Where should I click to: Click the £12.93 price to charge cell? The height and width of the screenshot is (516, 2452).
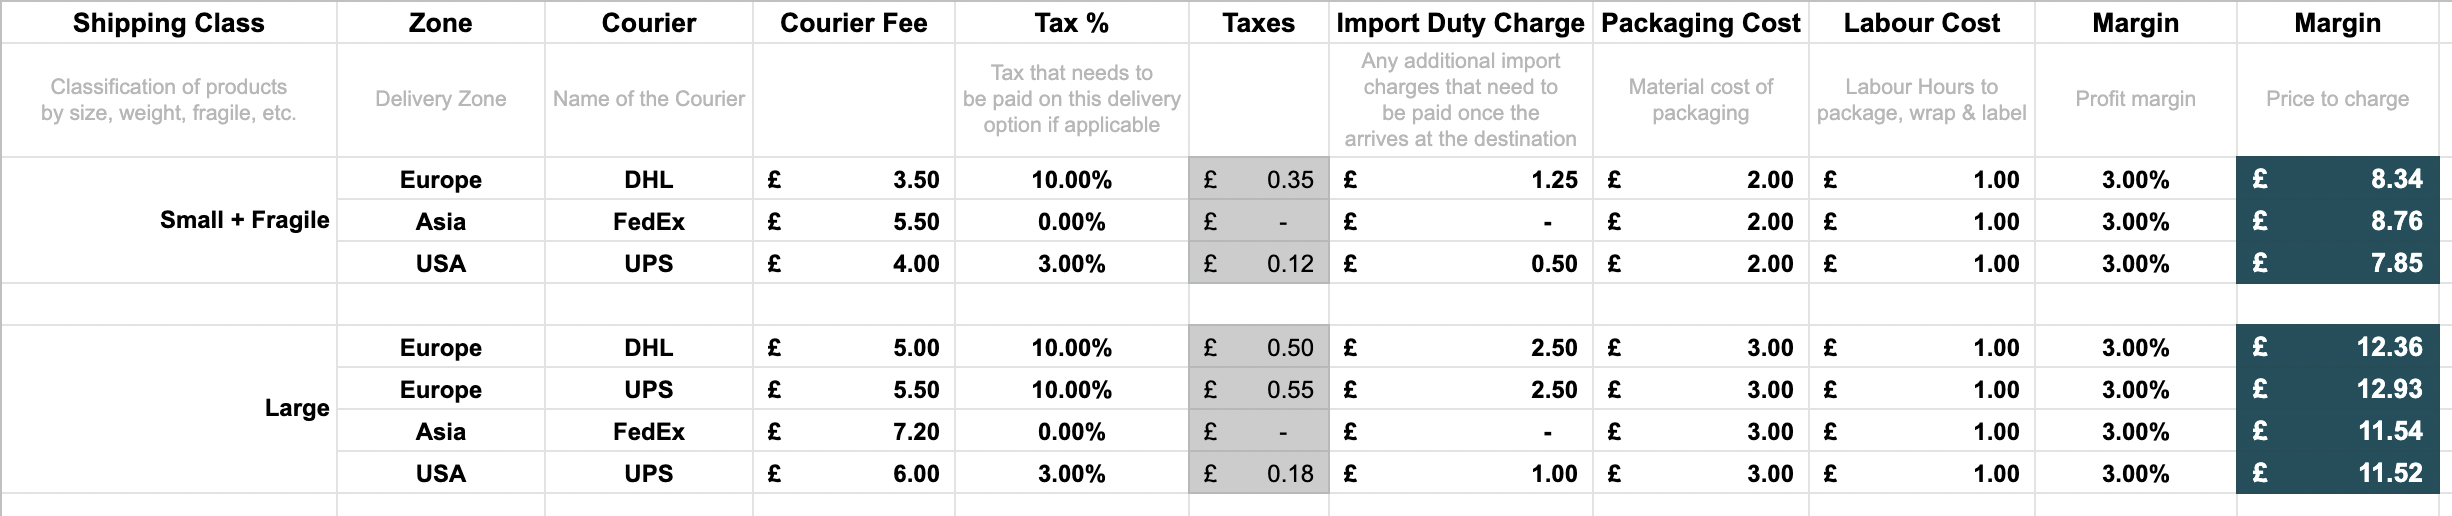(2337, 389)
